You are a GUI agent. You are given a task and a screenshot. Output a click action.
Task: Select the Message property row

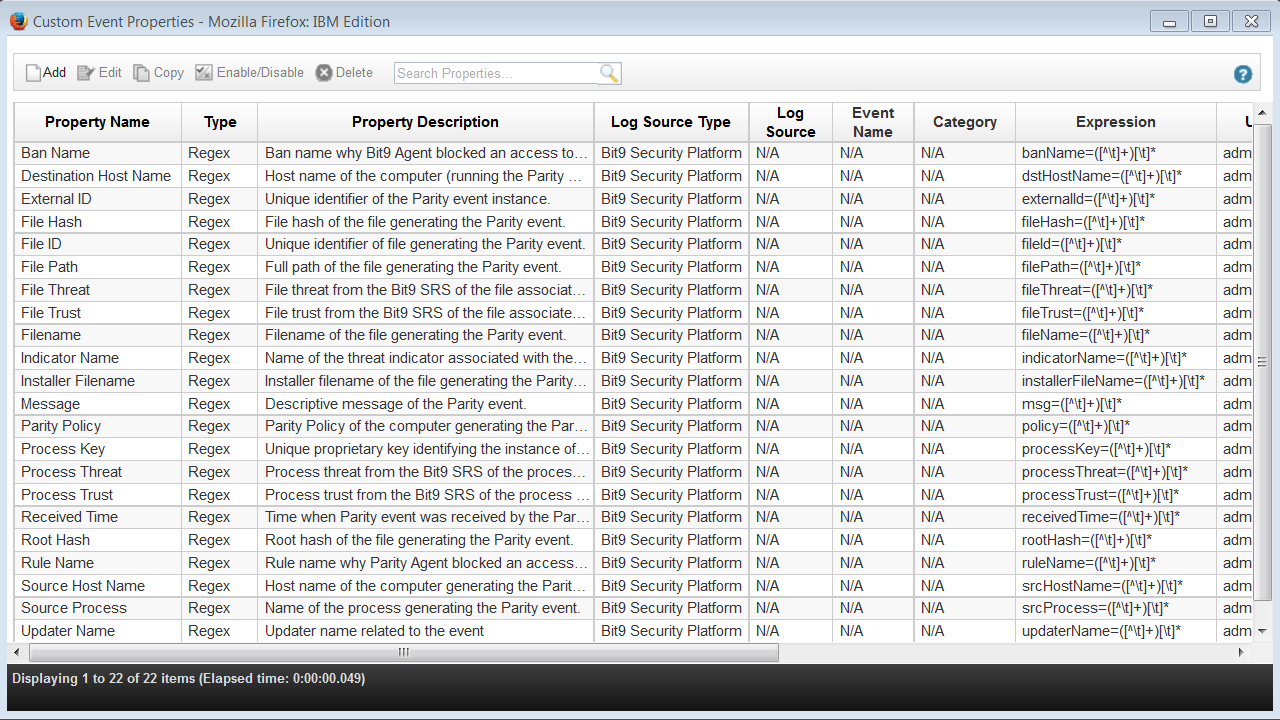634,404
